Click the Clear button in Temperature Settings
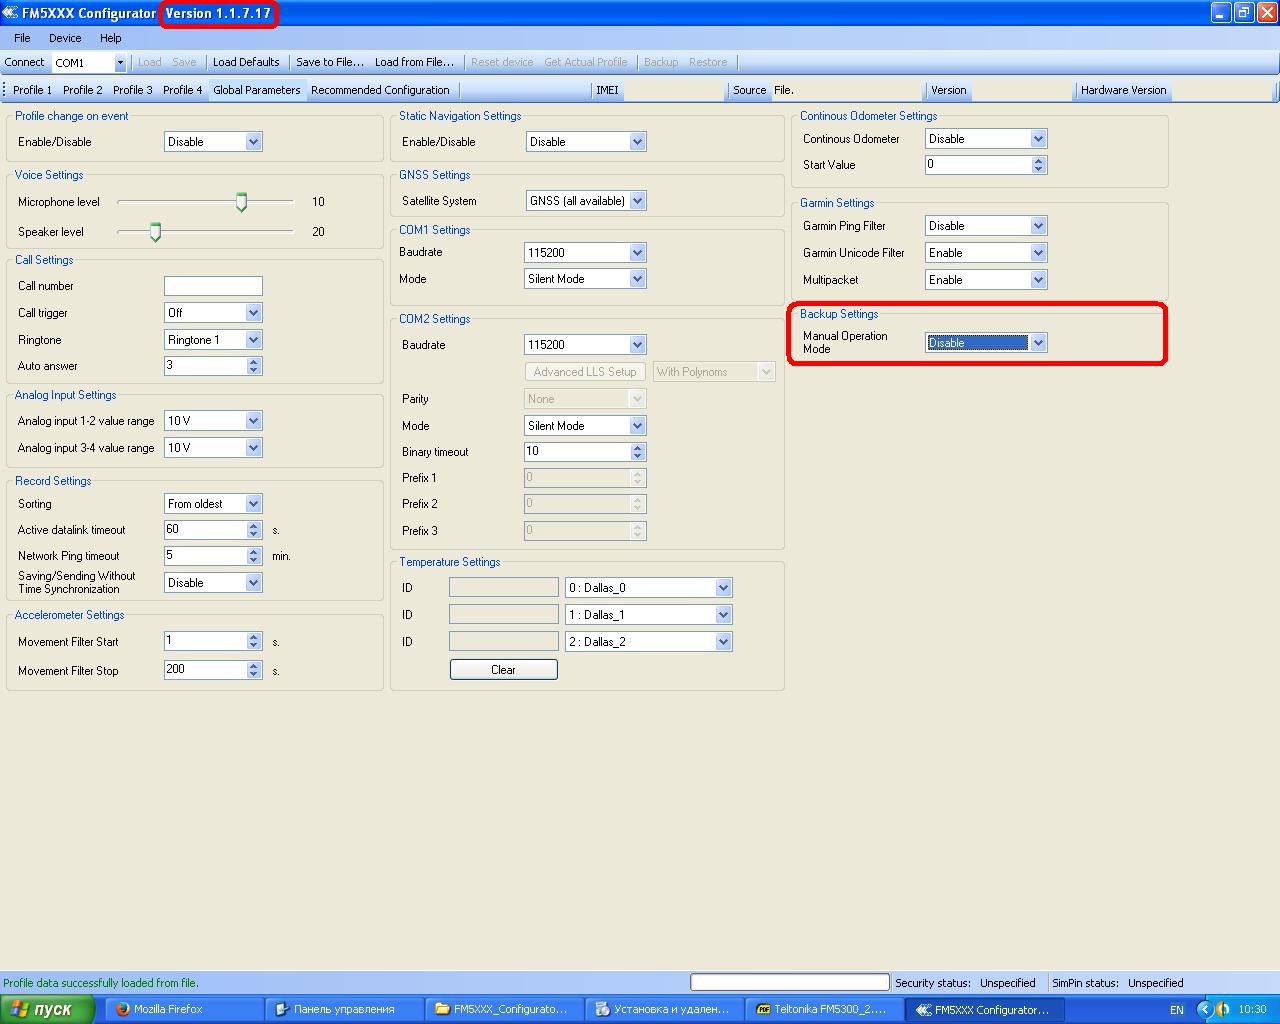This screenshot has height=1024, width=1280. (x=503, y=670)
